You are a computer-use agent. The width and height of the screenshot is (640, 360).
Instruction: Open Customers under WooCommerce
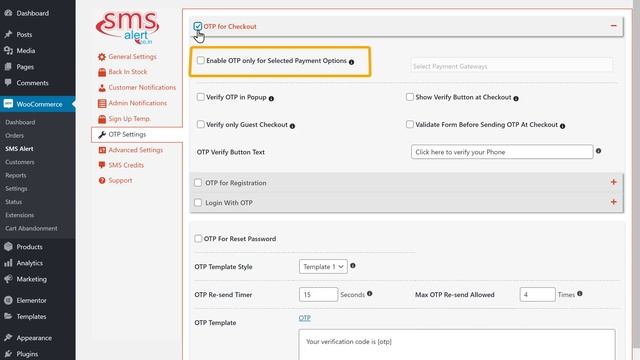tap(20, 162)
